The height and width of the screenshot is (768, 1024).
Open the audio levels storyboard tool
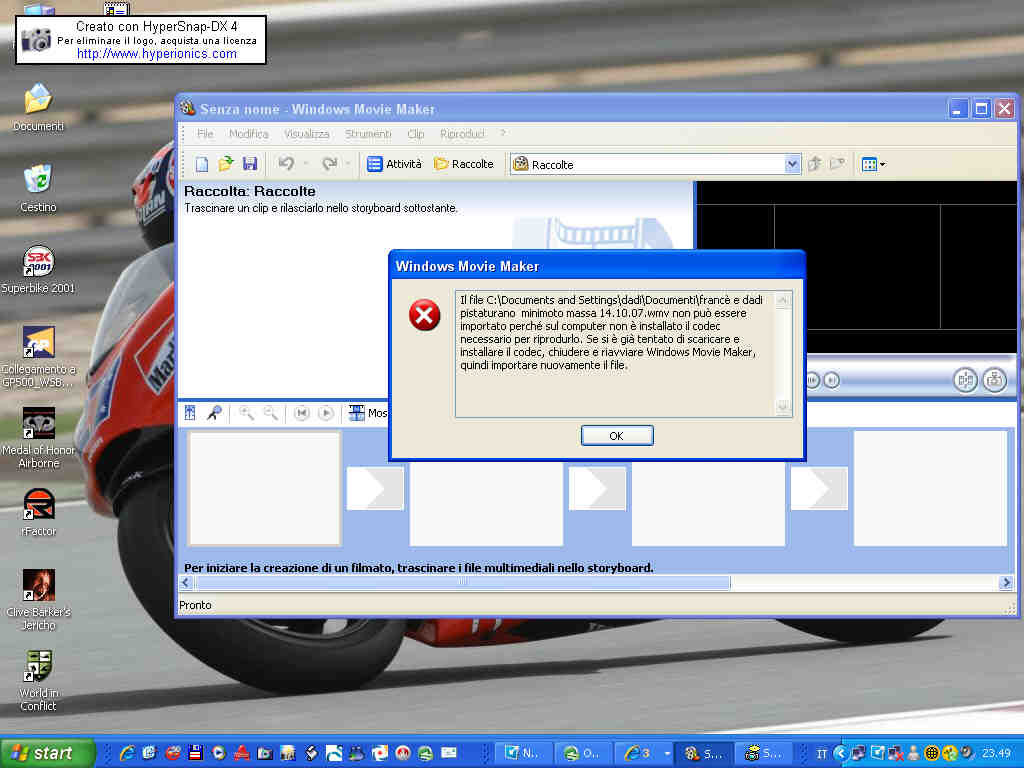190,413
